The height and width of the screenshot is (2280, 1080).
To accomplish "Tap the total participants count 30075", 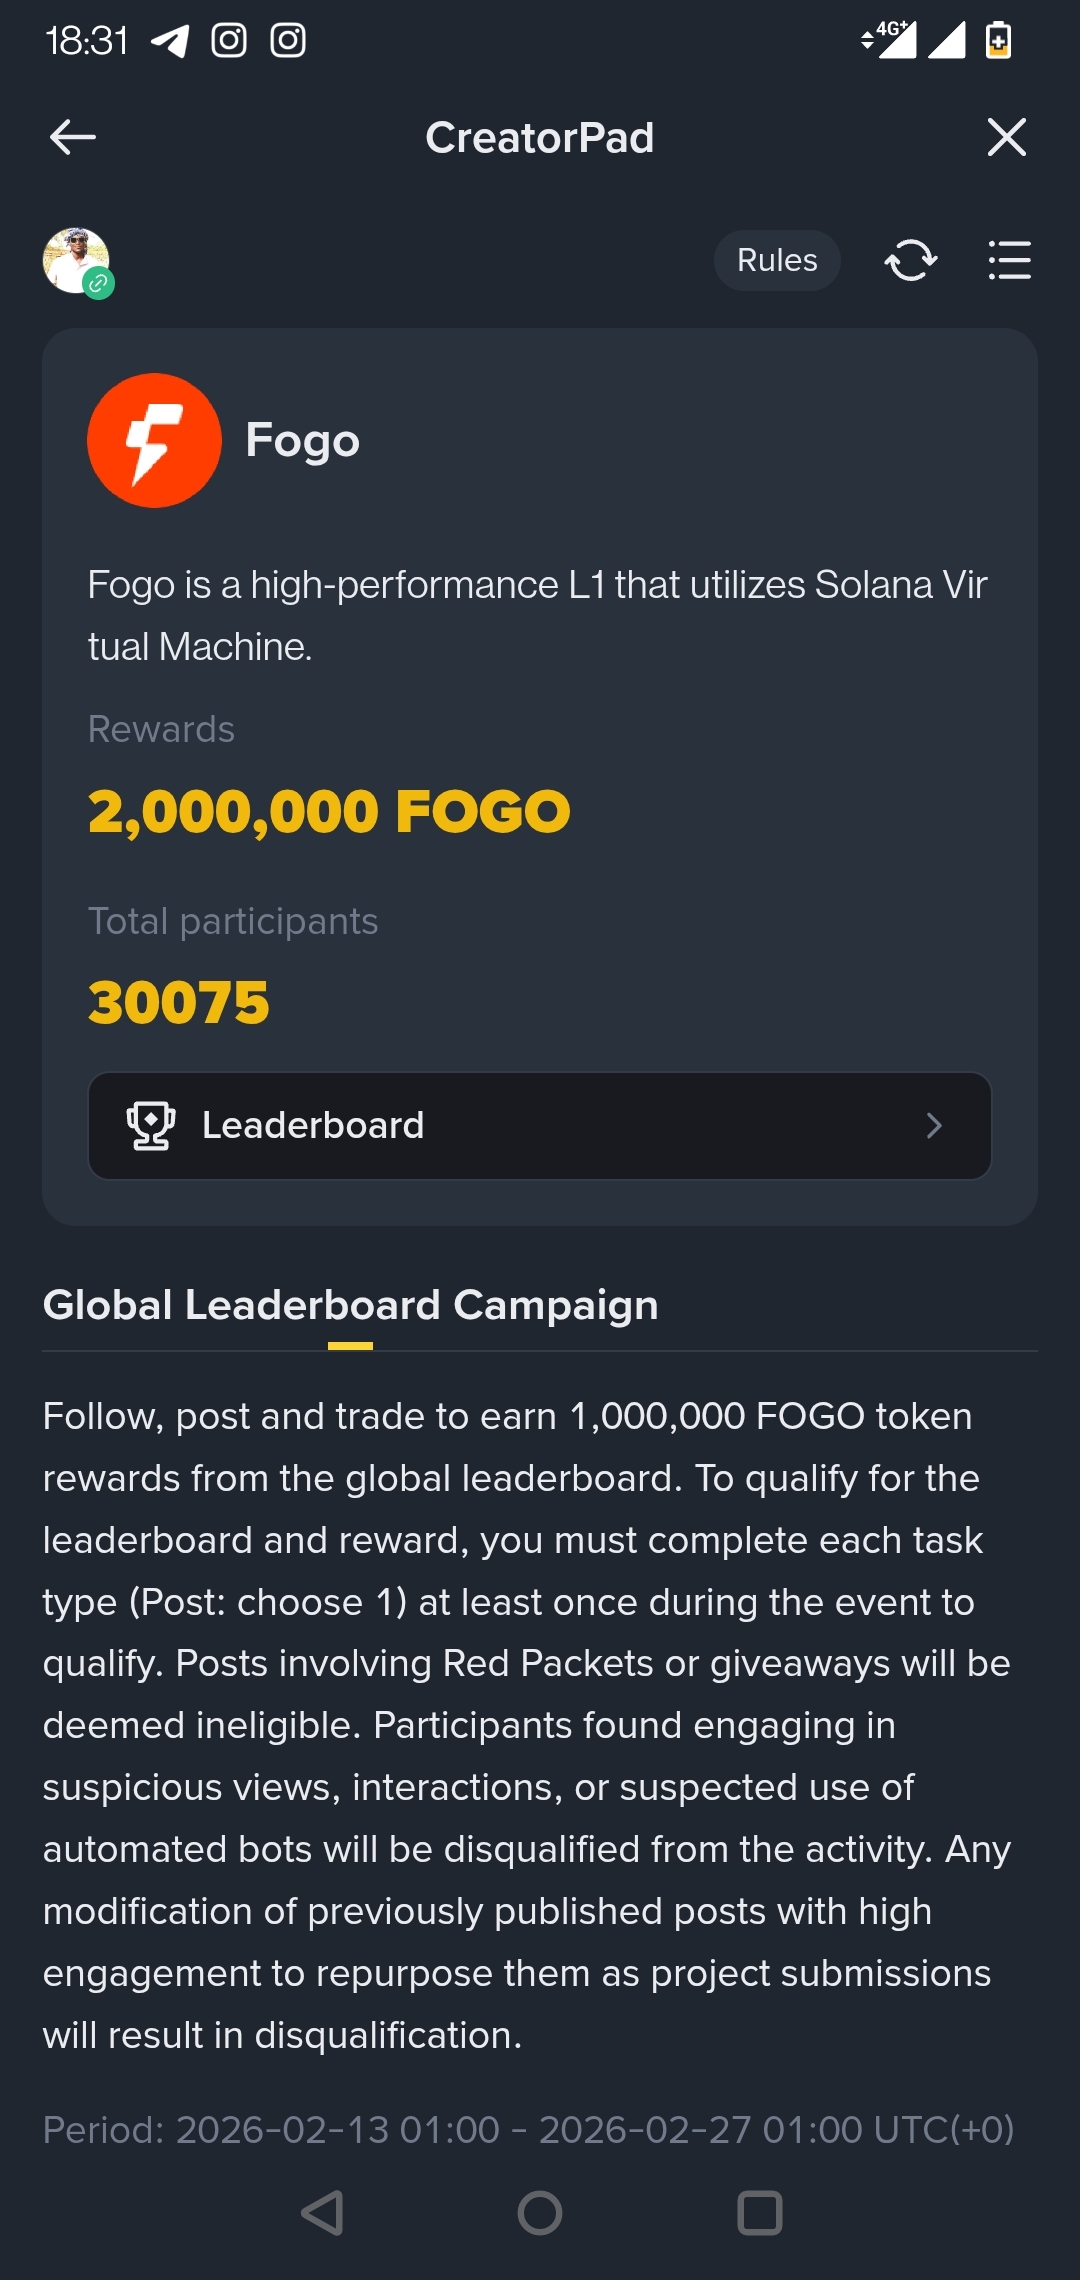I will [179, 1002].
